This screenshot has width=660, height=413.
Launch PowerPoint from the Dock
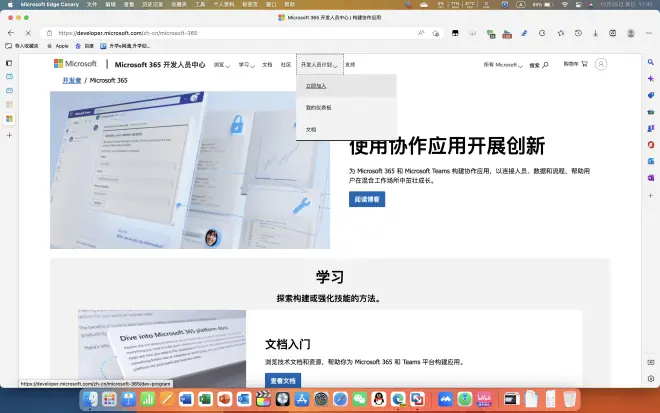tap(224, 399)
